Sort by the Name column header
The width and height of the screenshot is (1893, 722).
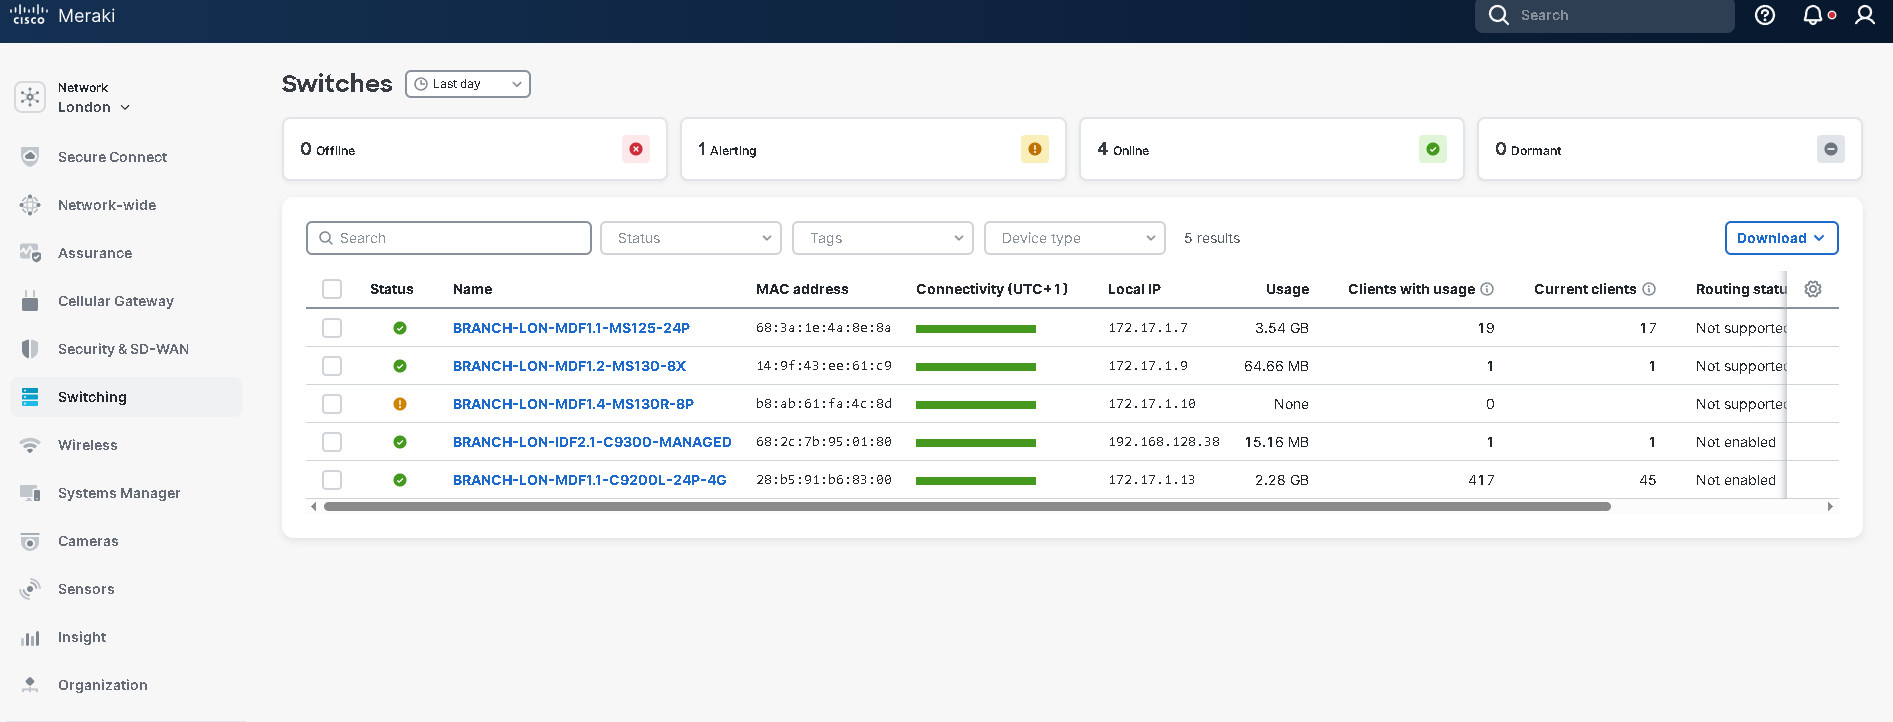click(x=472, y=289)
